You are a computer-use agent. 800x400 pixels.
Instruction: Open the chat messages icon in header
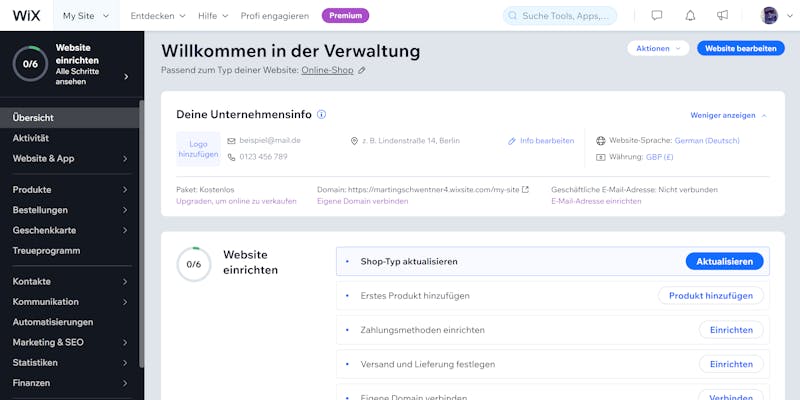pos(657,15)
